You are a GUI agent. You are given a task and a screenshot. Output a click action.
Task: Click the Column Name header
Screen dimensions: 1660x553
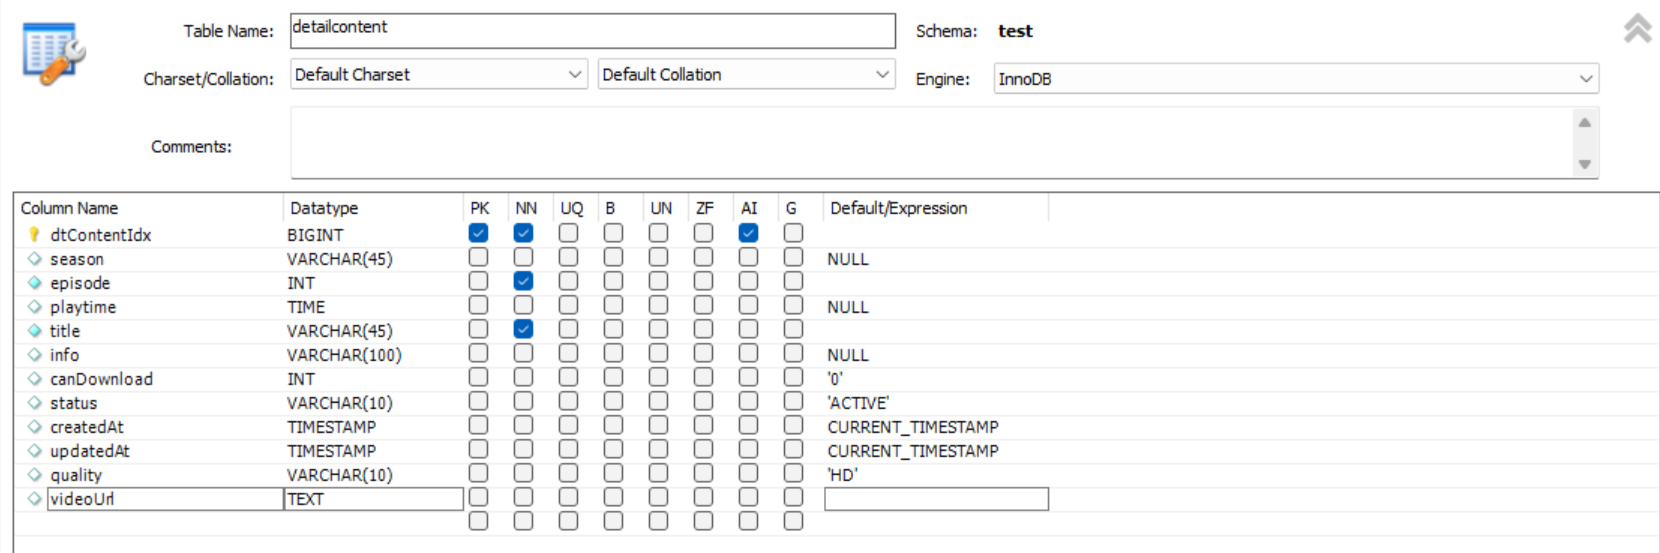pyautogui.click(x=69, y=208)
